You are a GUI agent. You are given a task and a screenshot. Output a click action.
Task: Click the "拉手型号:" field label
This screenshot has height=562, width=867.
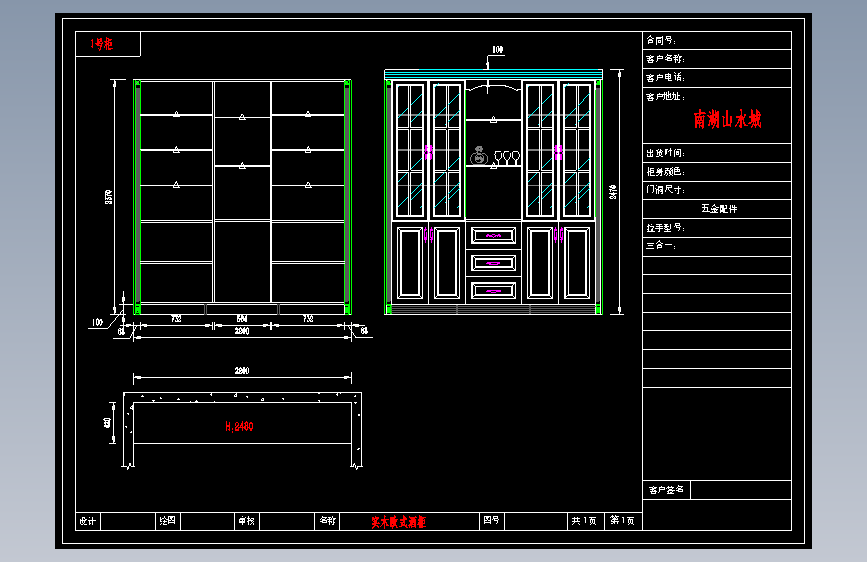665,227
